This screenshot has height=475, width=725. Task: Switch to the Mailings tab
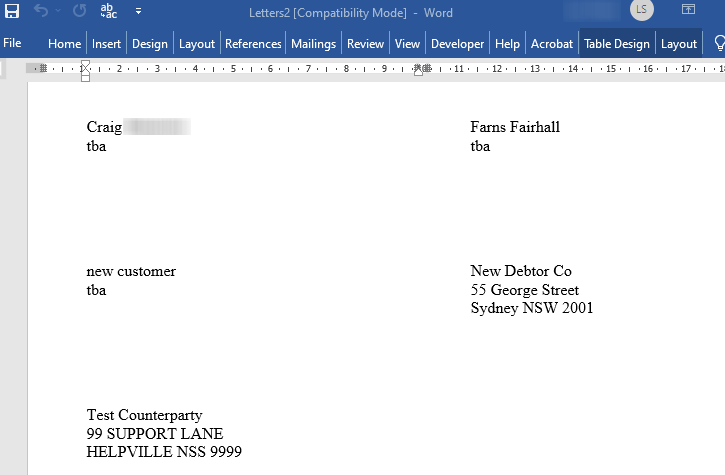(313, 44)
